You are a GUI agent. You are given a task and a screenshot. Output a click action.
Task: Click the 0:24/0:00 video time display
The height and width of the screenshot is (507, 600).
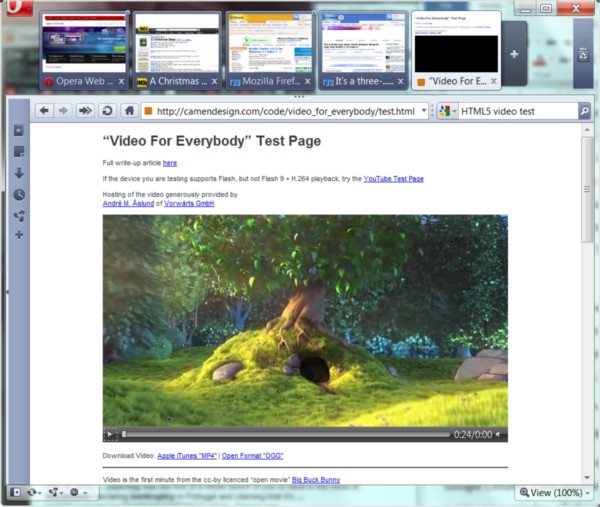click(x=473, y=434)
